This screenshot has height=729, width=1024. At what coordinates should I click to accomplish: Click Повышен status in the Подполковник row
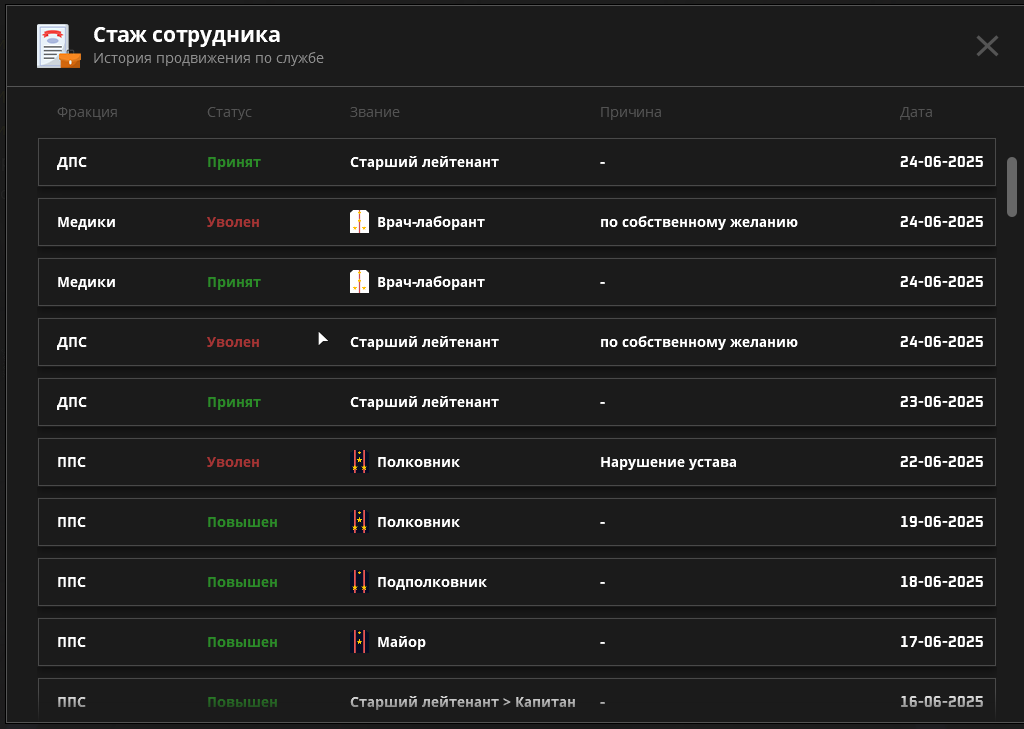point(242,582)
